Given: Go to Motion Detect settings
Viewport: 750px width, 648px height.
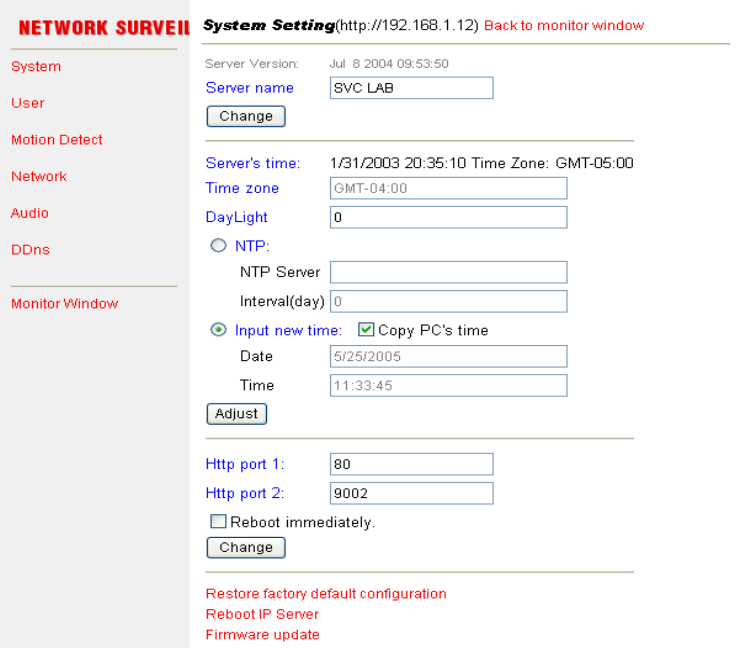Looking at the screenshot, I should 56,140.
